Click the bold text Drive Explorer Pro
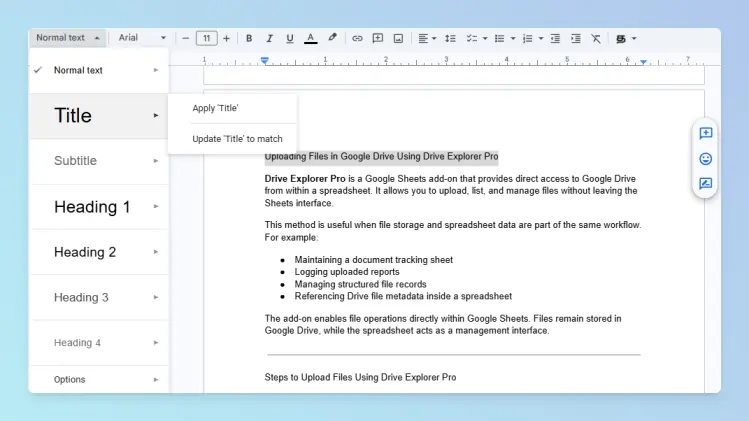Screen dimensions: 749x421 coord(305,179)
